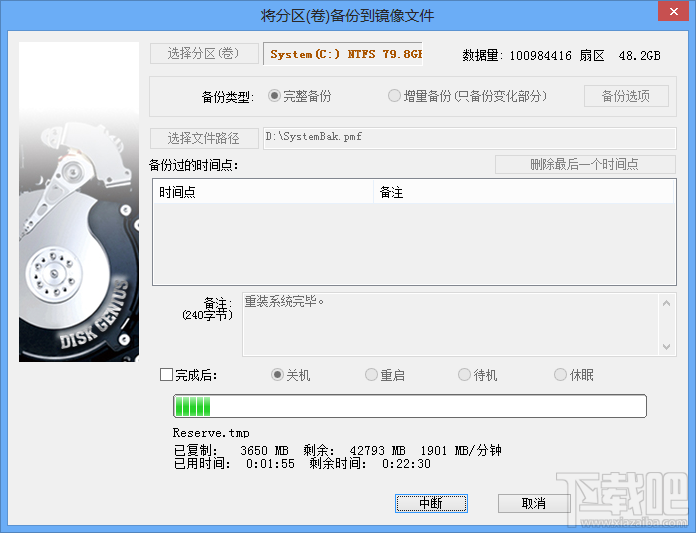Click the Reserve.tmp current file label
This screenshot has height=533, width=696.
(x=211, y=433)
